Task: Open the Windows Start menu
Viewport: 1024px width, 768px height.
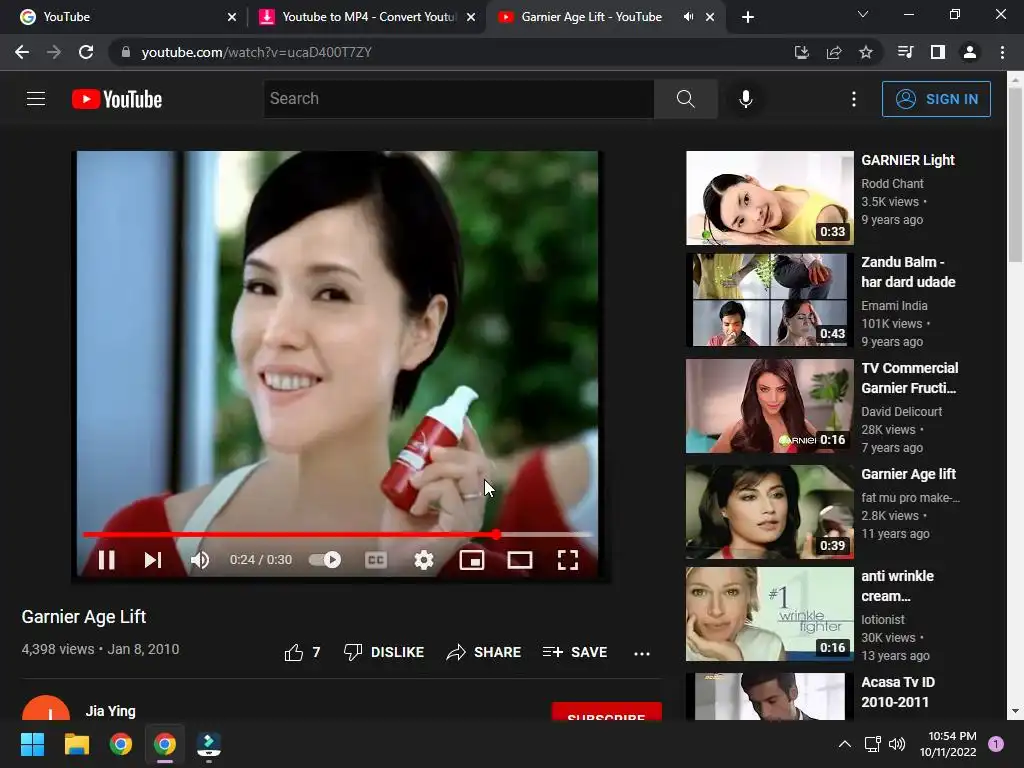Action: click(33, 744)
